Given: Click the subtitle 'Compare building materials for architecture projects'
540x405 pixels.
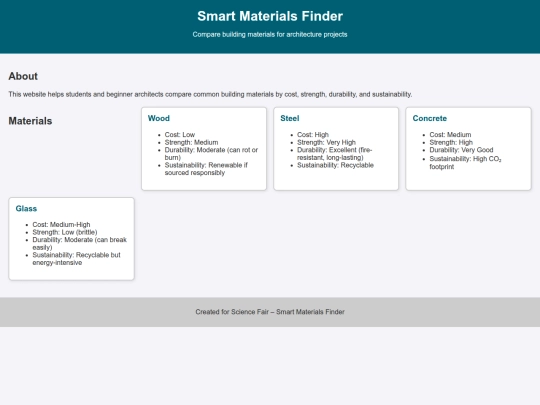Looking at the screenshot, I should click(270, 34).
